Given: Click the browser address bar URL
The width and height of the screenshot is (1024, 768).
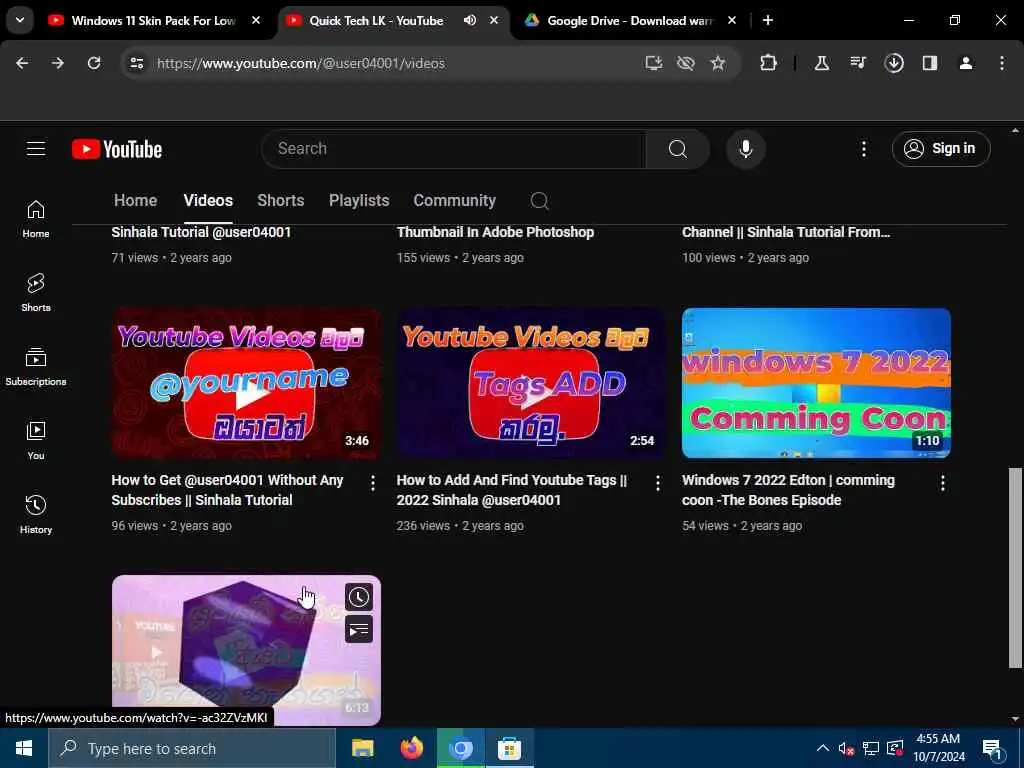Looking at the screenshot, I should coord(300,63).
